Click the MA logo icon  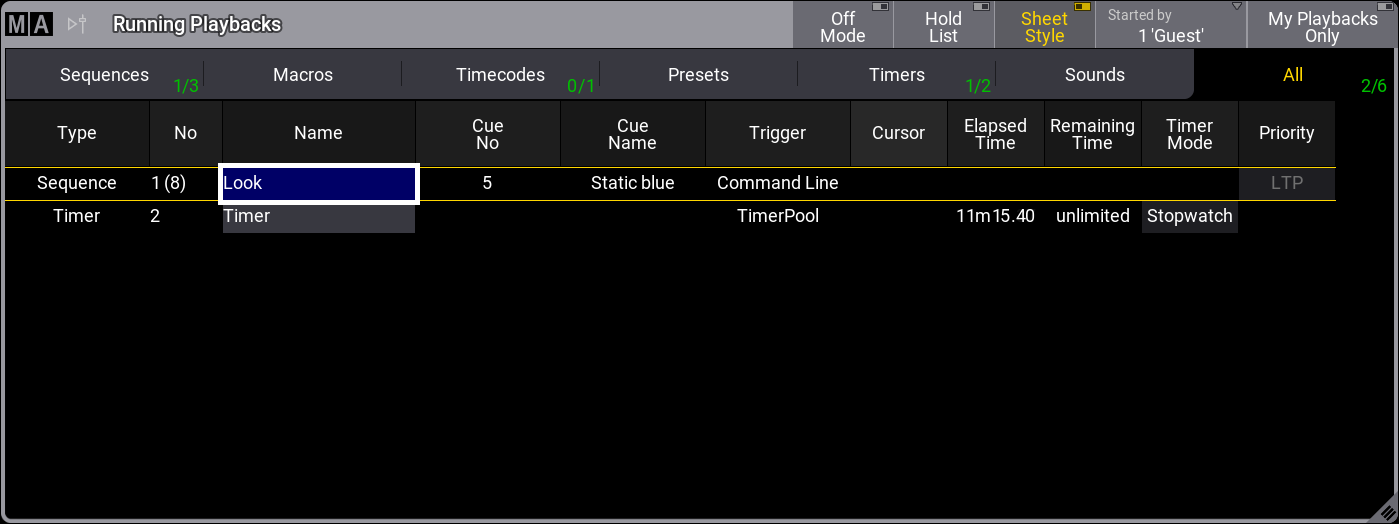coord(28,24)
